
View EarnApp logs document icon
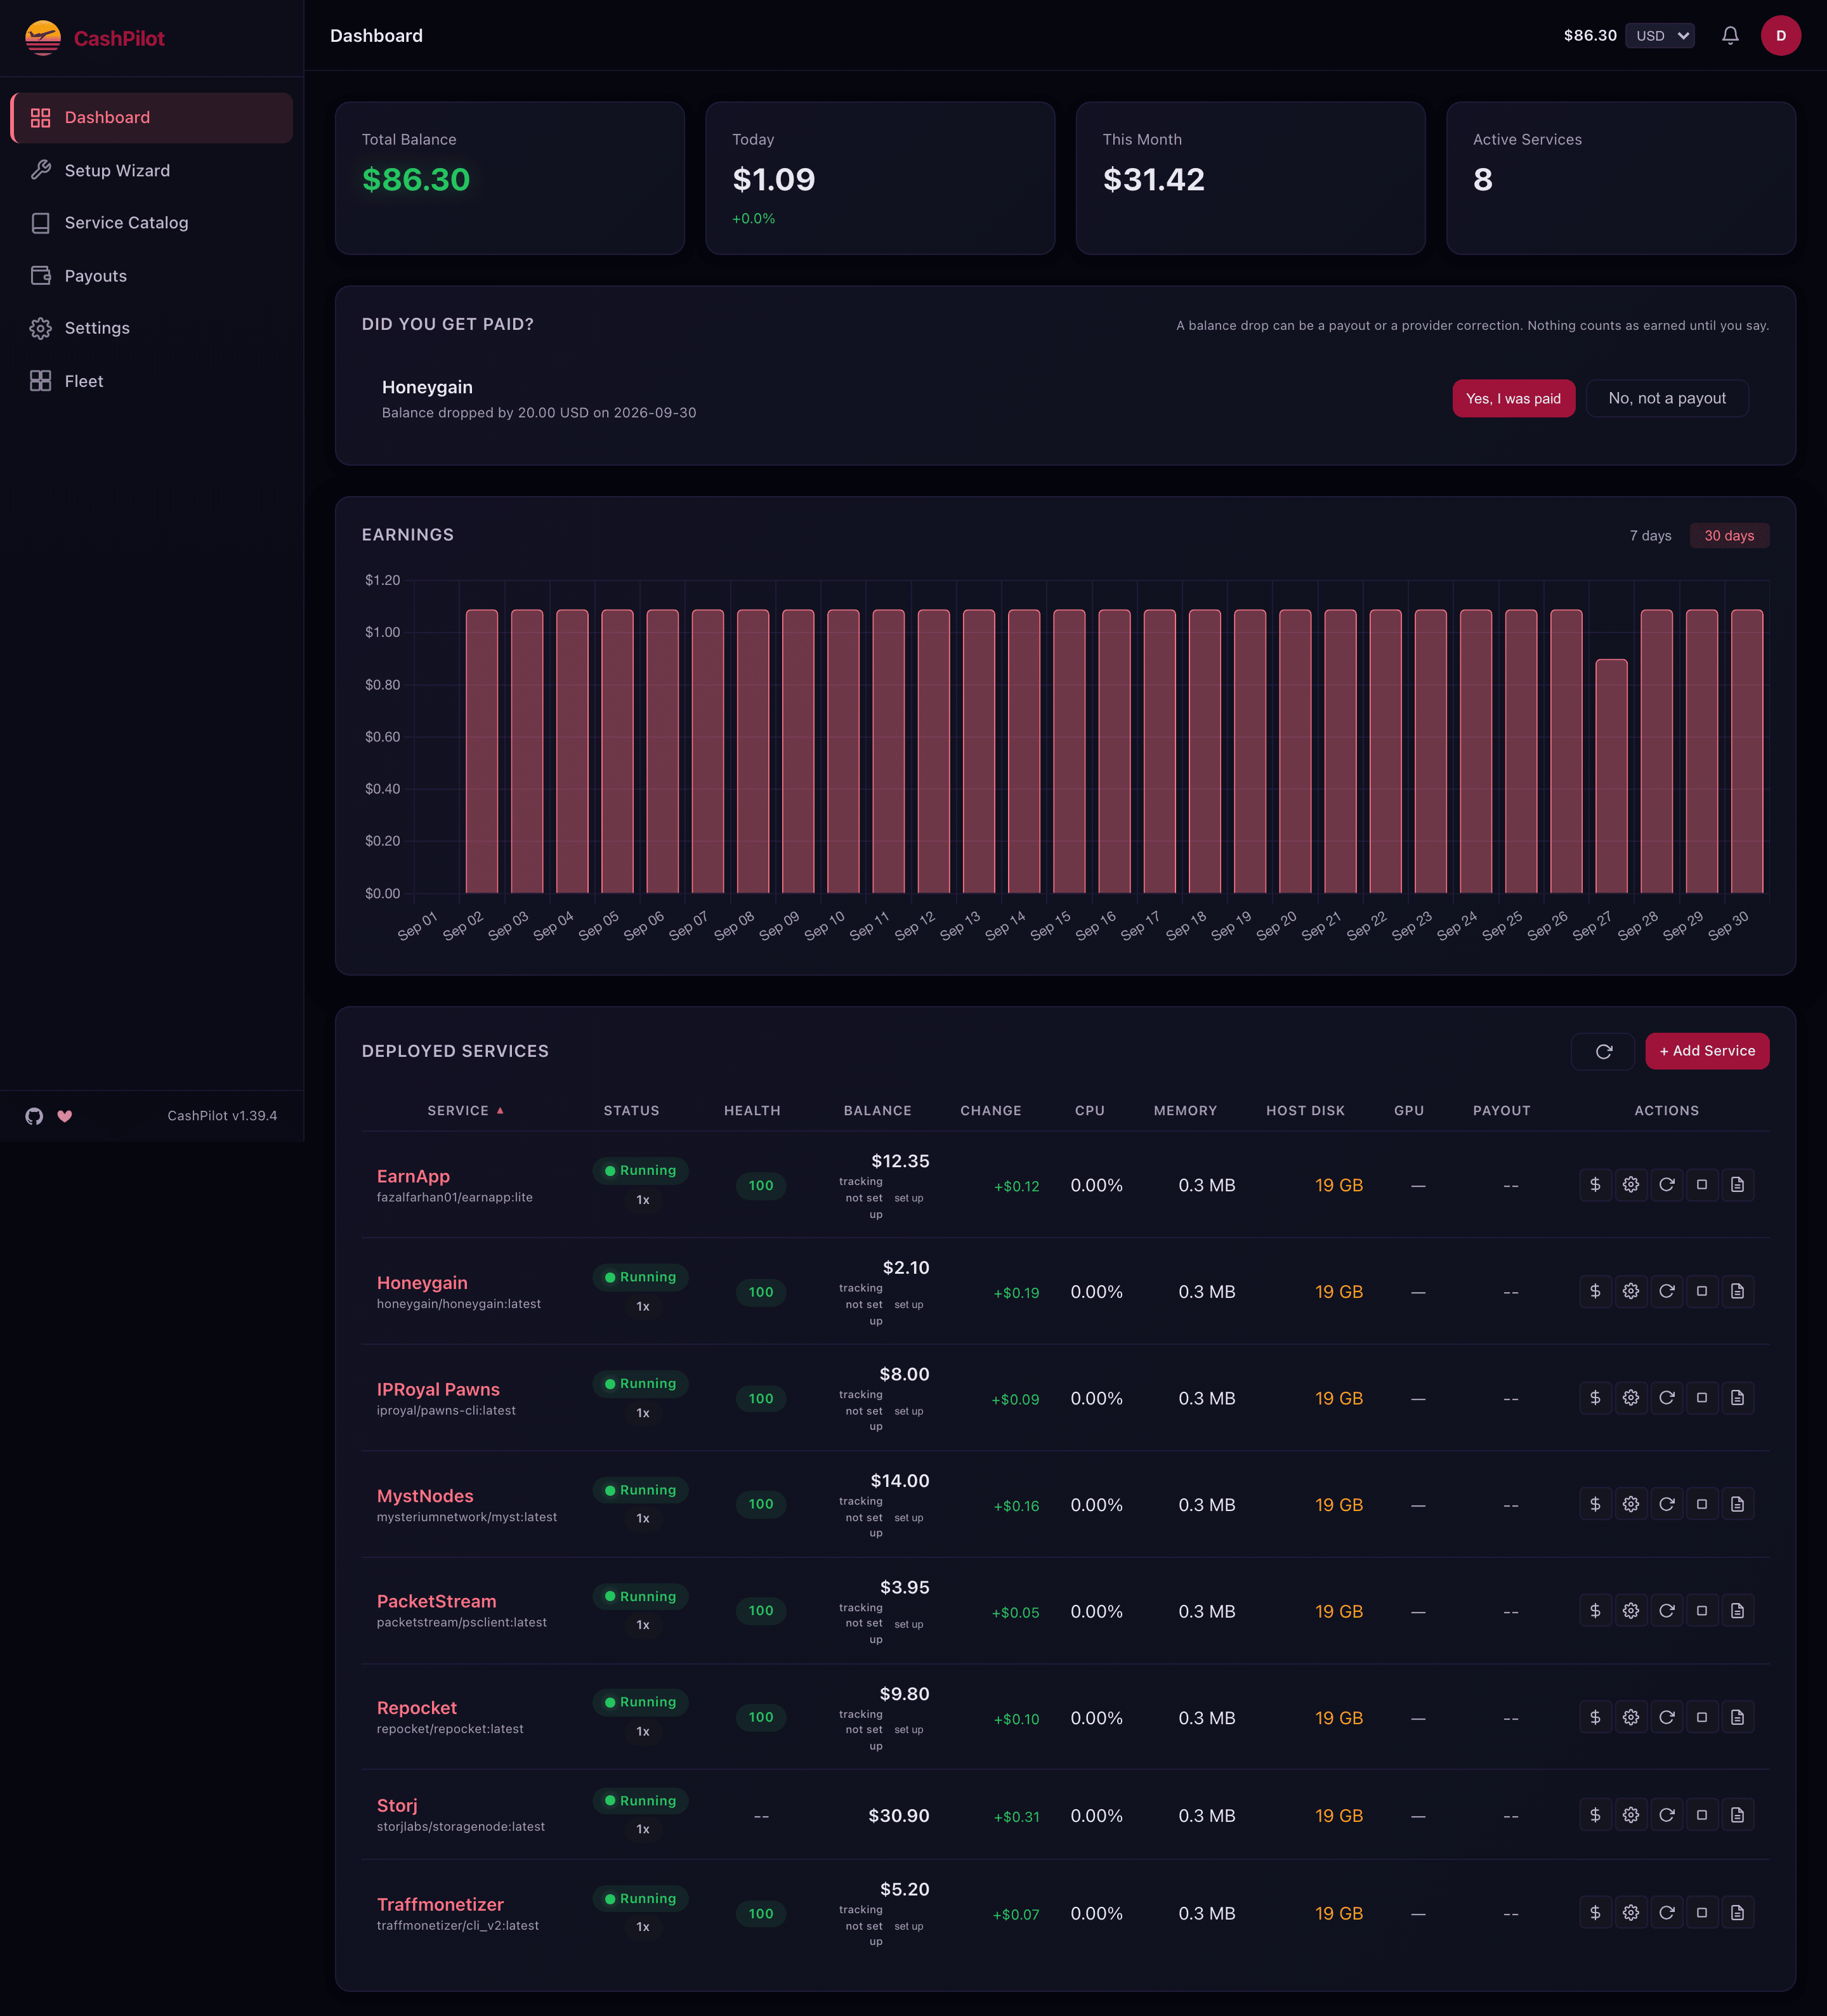pyautogui.click(x=1738, y=1185)
